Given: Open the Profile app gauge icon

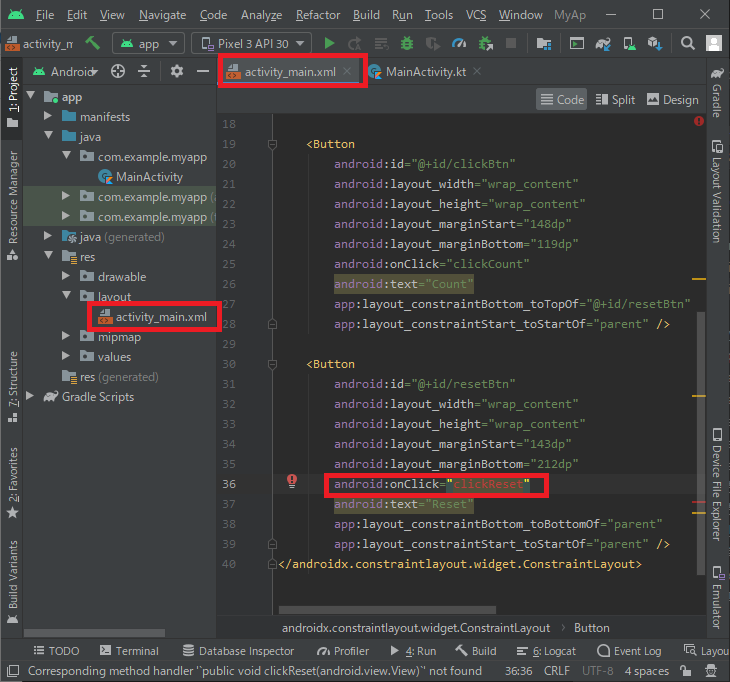Looking at the screenshot, I should (459, 43).
